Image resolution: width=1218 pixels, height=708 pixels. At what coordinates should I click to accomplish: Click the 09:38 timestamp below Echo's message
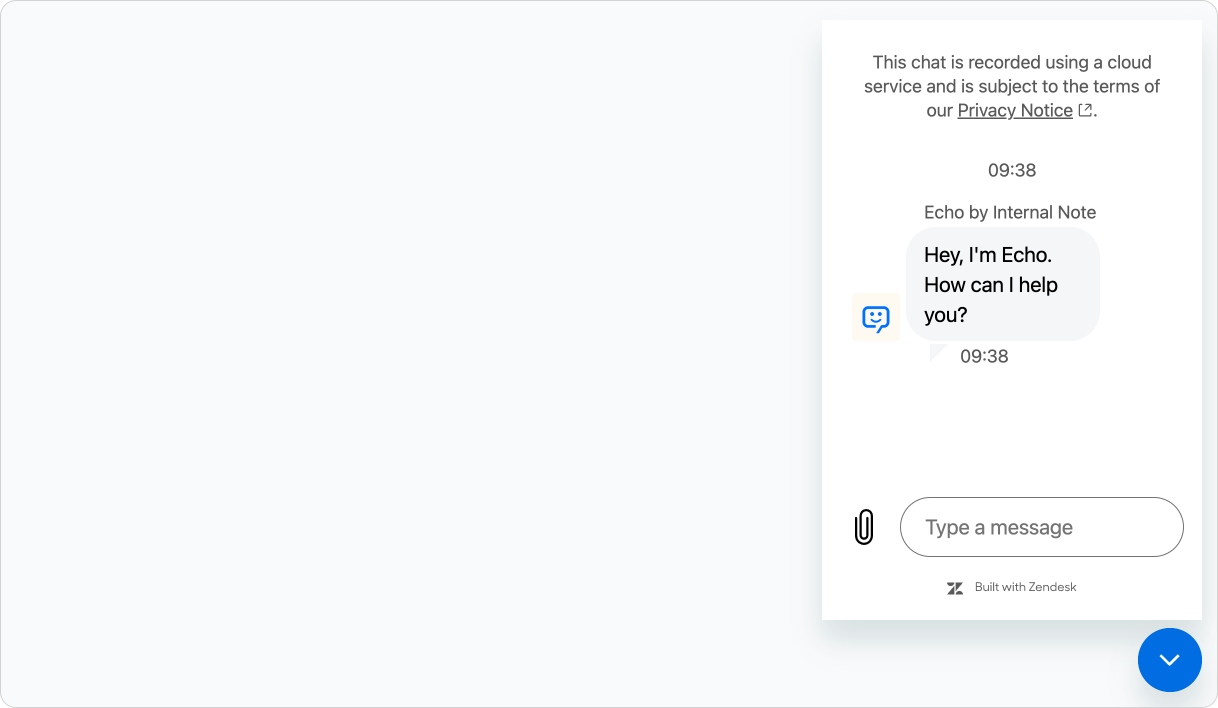pos(984,356)
